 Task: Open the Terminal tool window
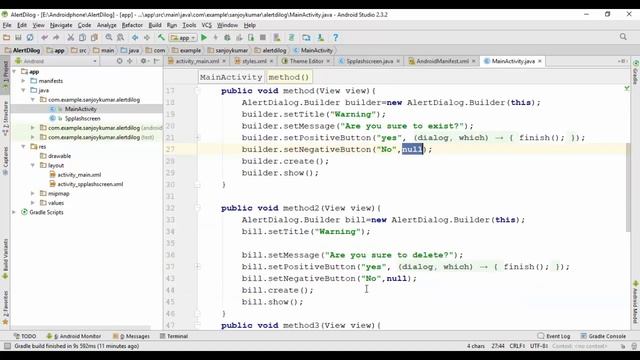coord(174,336)
